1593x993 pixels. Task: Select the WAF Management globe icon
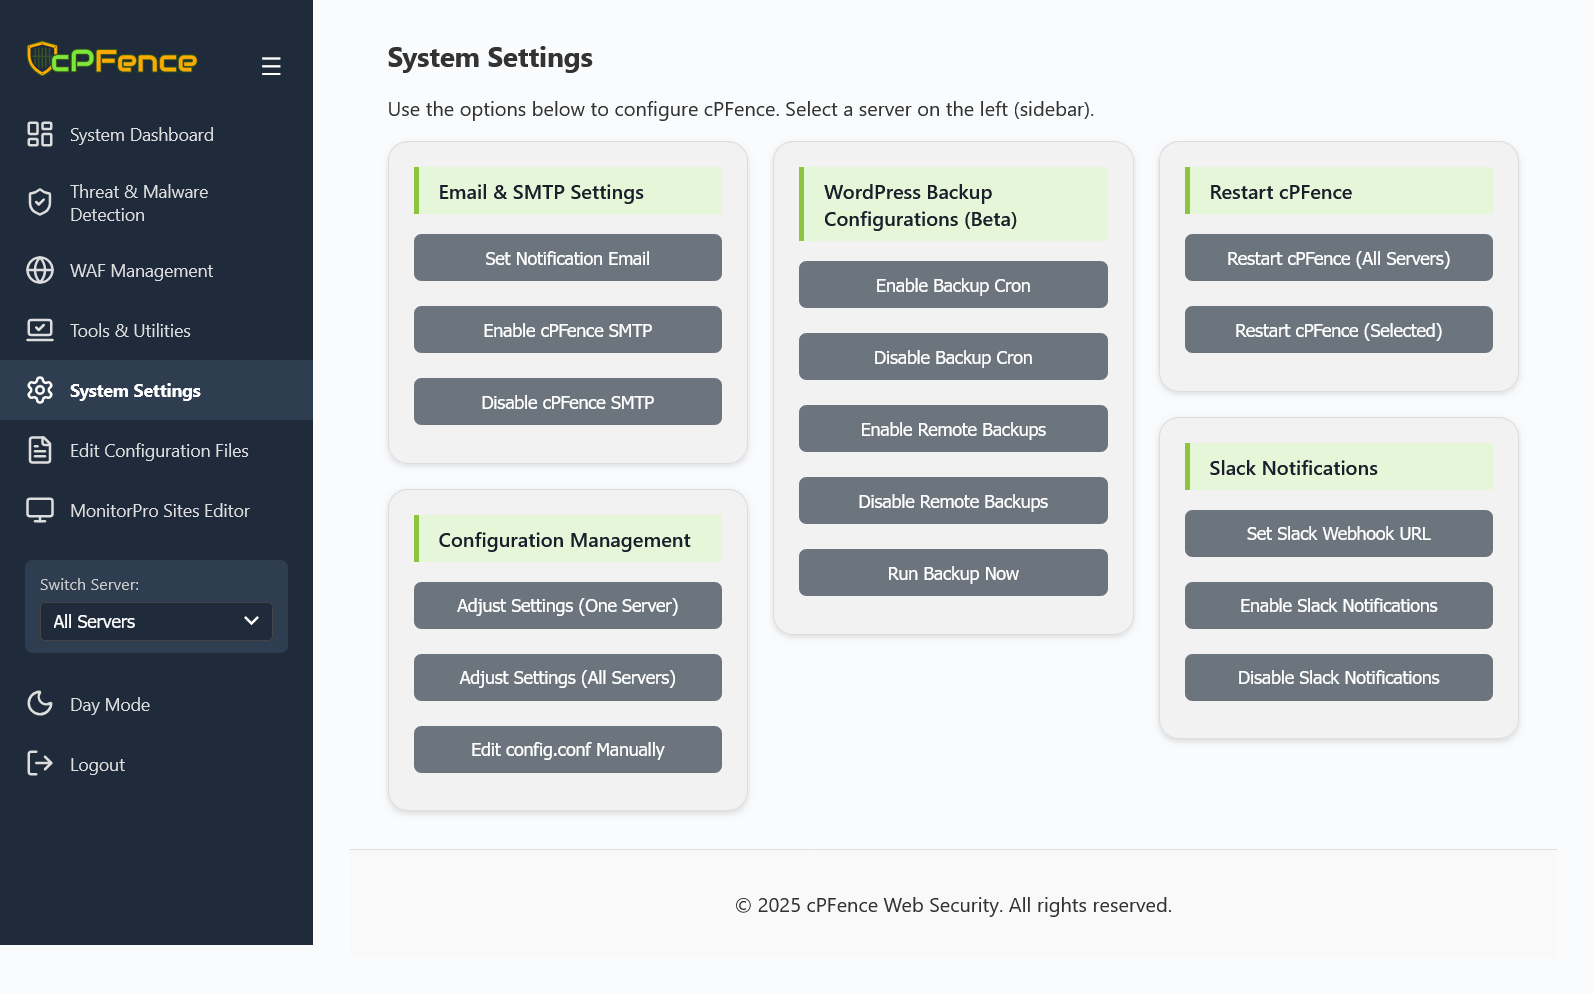(x=40, y=270)
